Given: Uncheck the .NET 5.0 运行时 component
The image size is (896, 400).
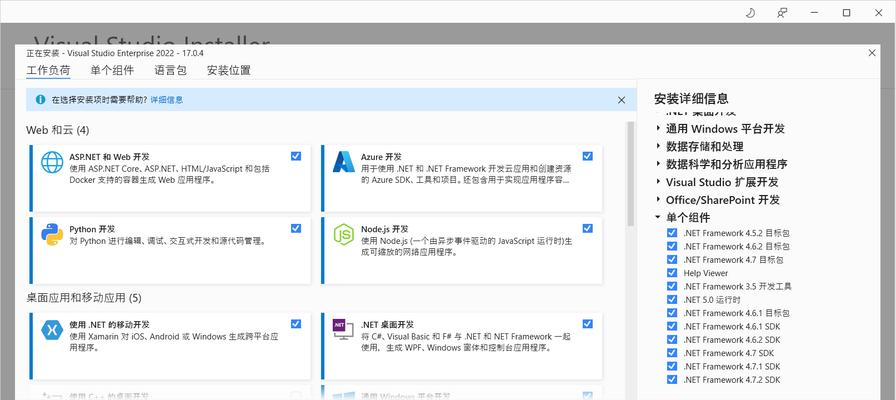Looking at the screenshot, I should click(x=672, y=299).
